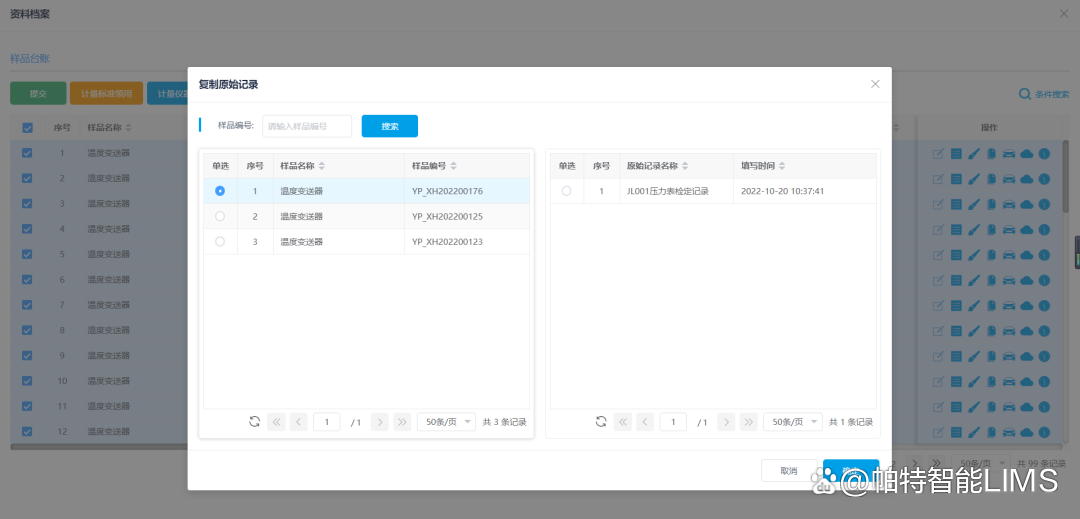Viewport: 1080px width, 519px height.
Task: Close the 复制原始记录 dialog
Action: [x=875, y=84]
